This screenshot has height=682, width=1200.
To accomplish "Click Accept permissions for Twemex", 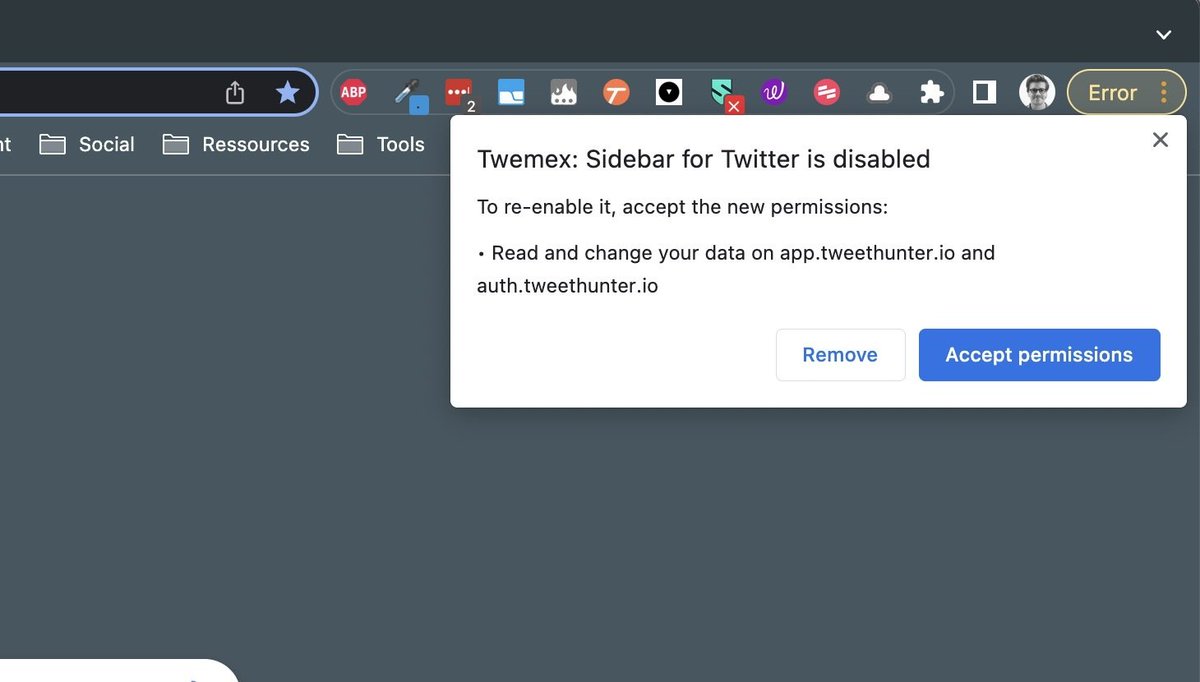I will [1039, 355].
